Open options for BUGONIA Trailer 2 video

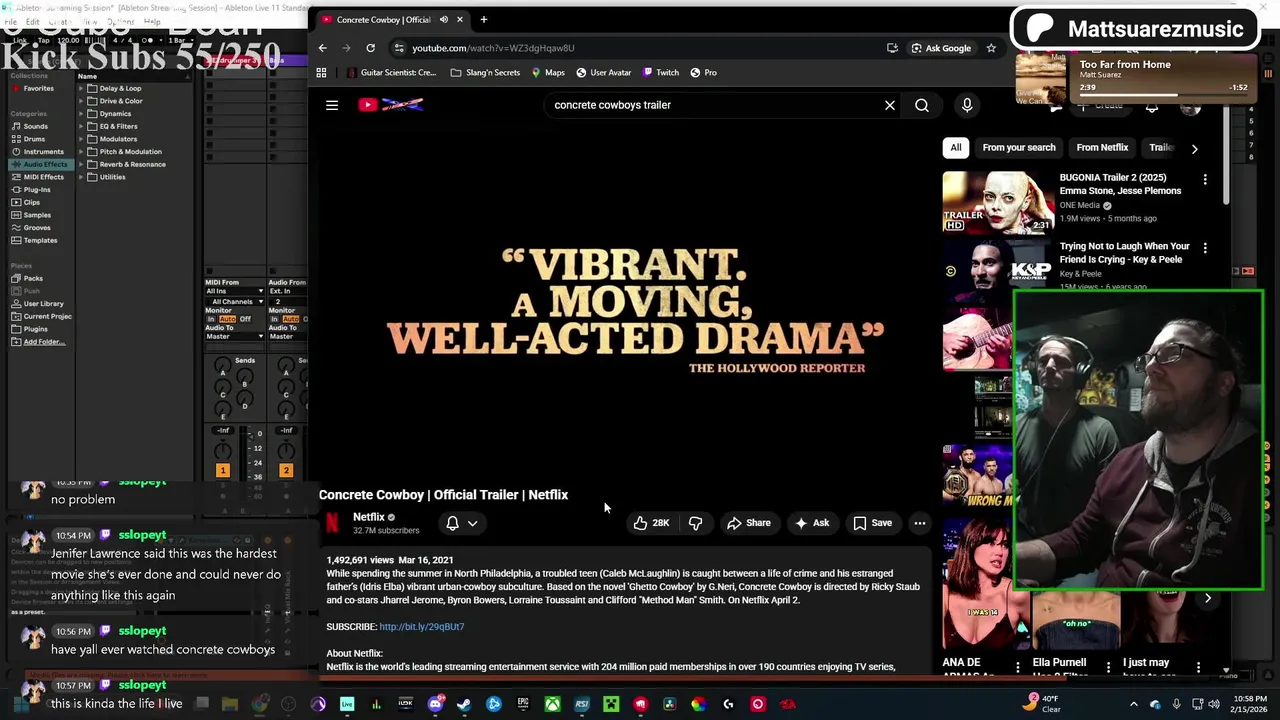point(1205,179)
